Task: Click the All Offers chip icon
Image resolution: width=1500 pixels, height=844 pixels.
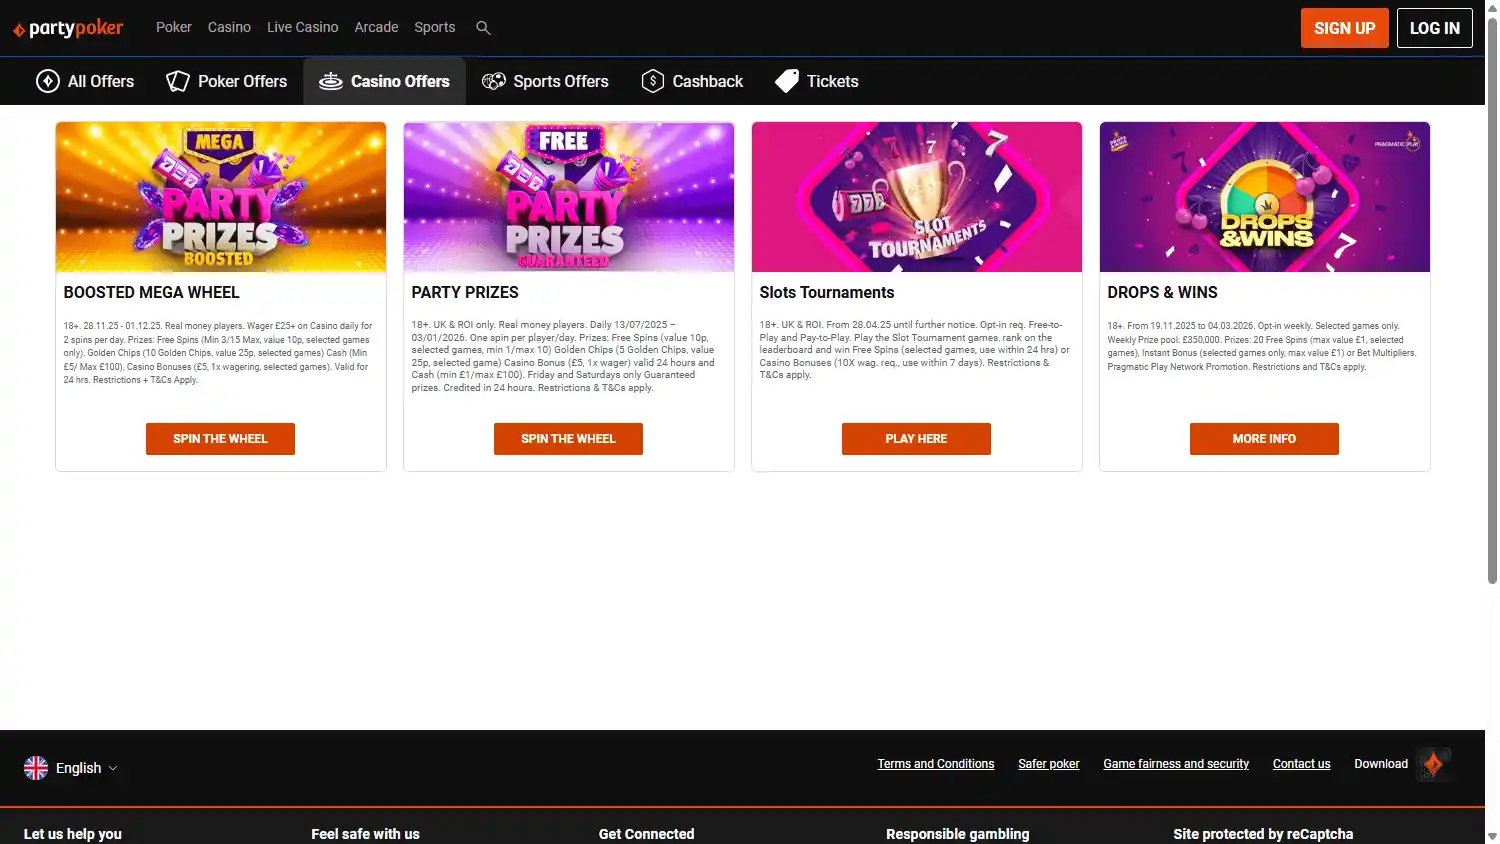Action: point(48,81)
